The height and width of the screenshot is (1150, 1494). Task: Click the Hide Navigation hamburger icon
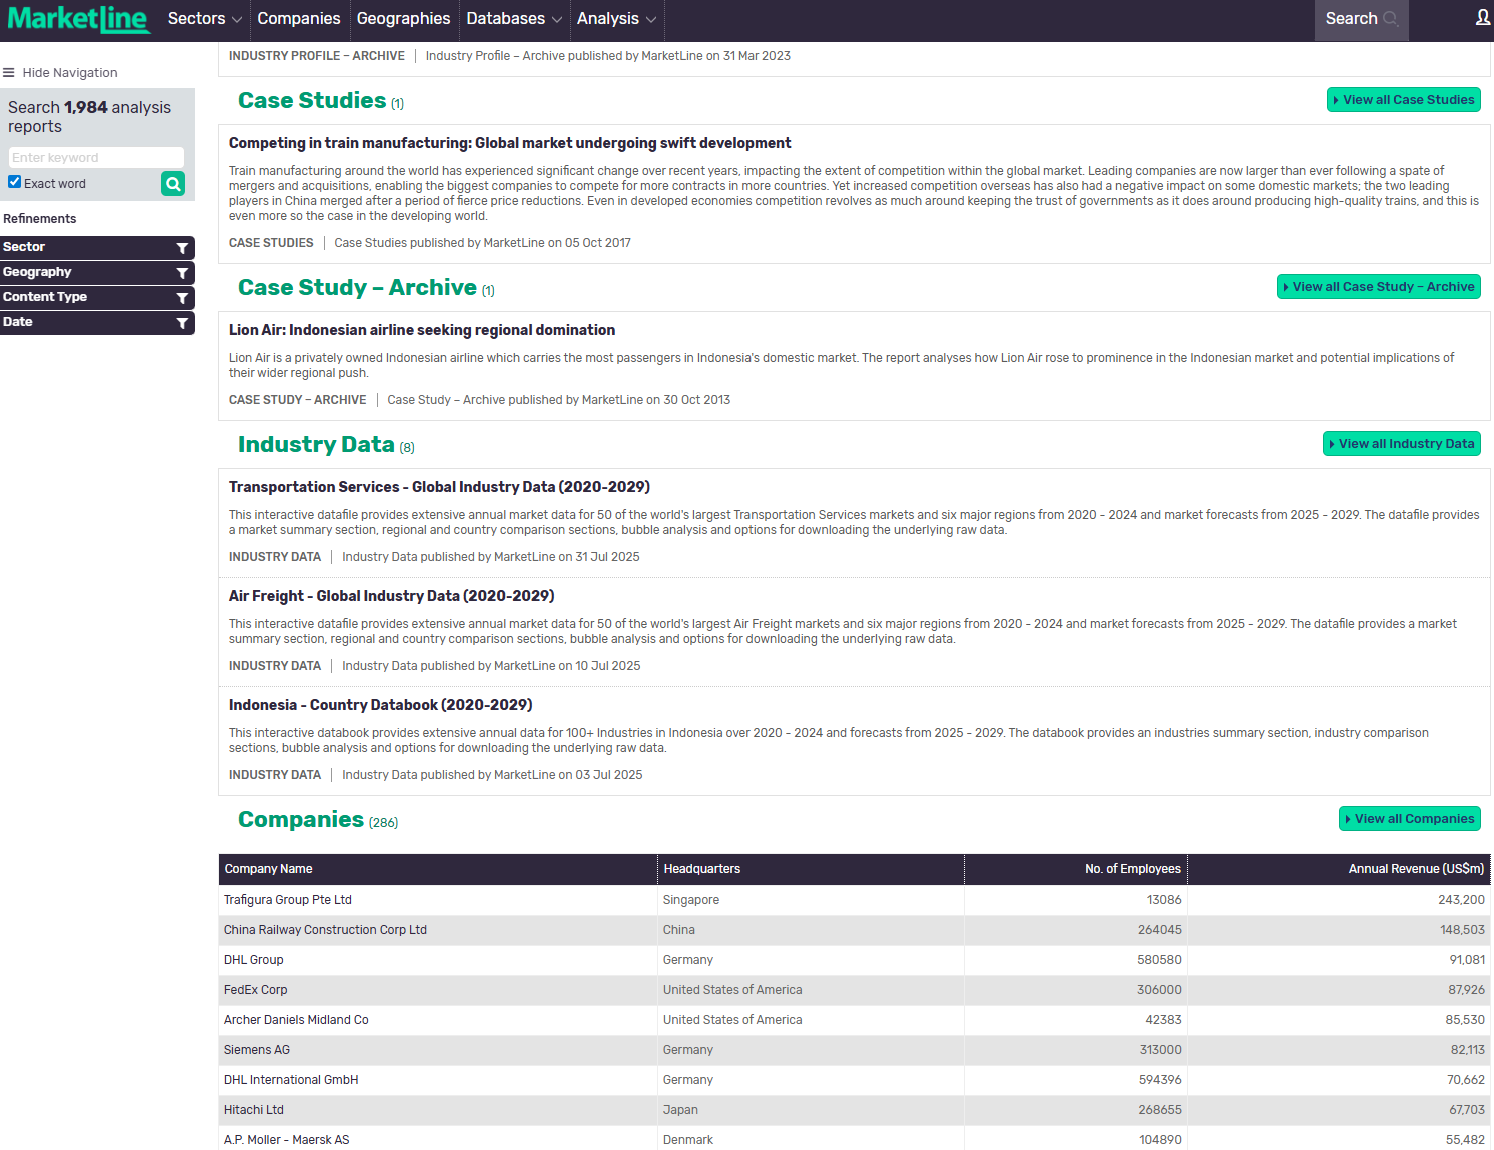pyautogui.click(x=9, y=73)
